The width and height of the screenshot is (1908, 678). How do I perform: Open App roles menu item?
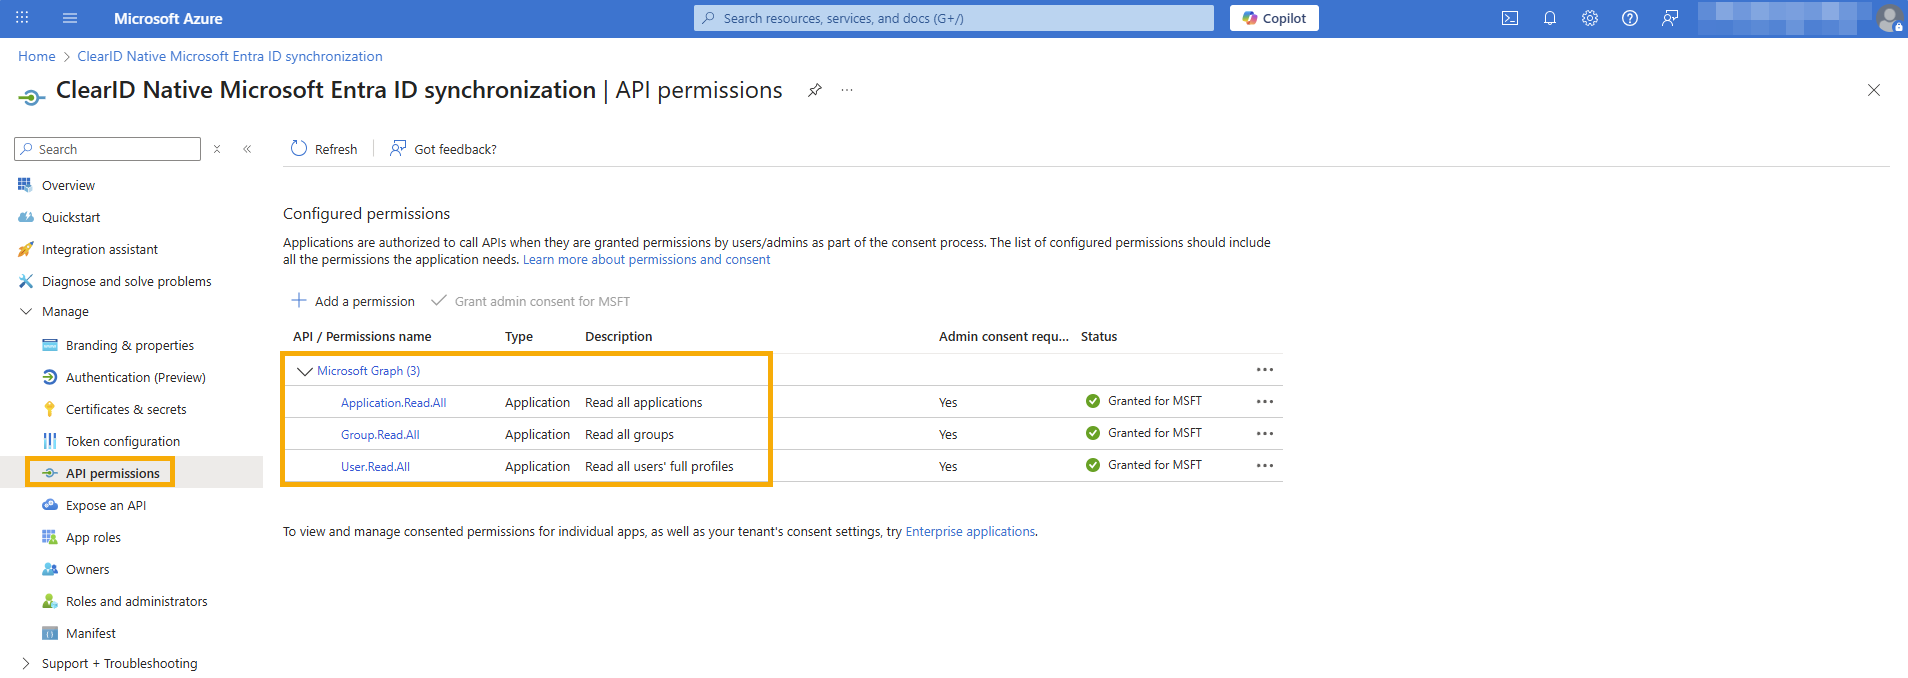point(93,537)
